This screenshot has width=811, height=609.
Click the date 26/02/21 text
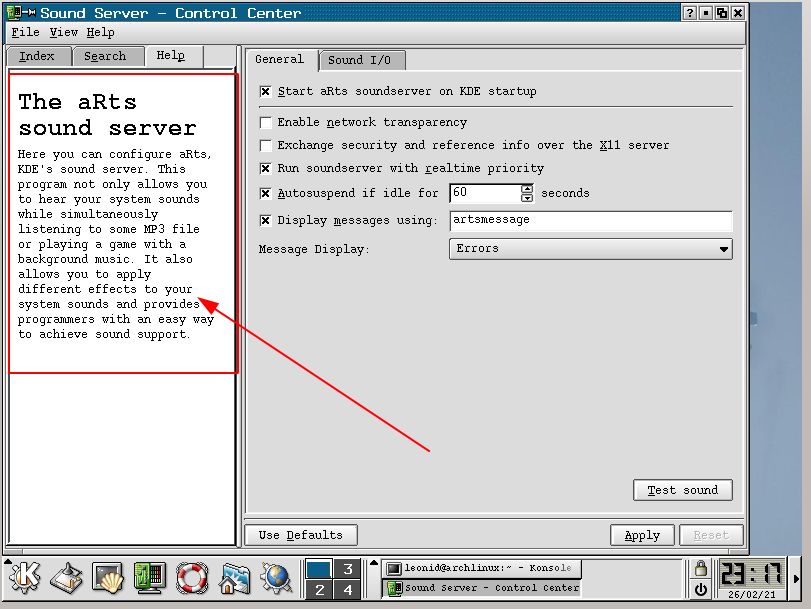click(752, 595)
